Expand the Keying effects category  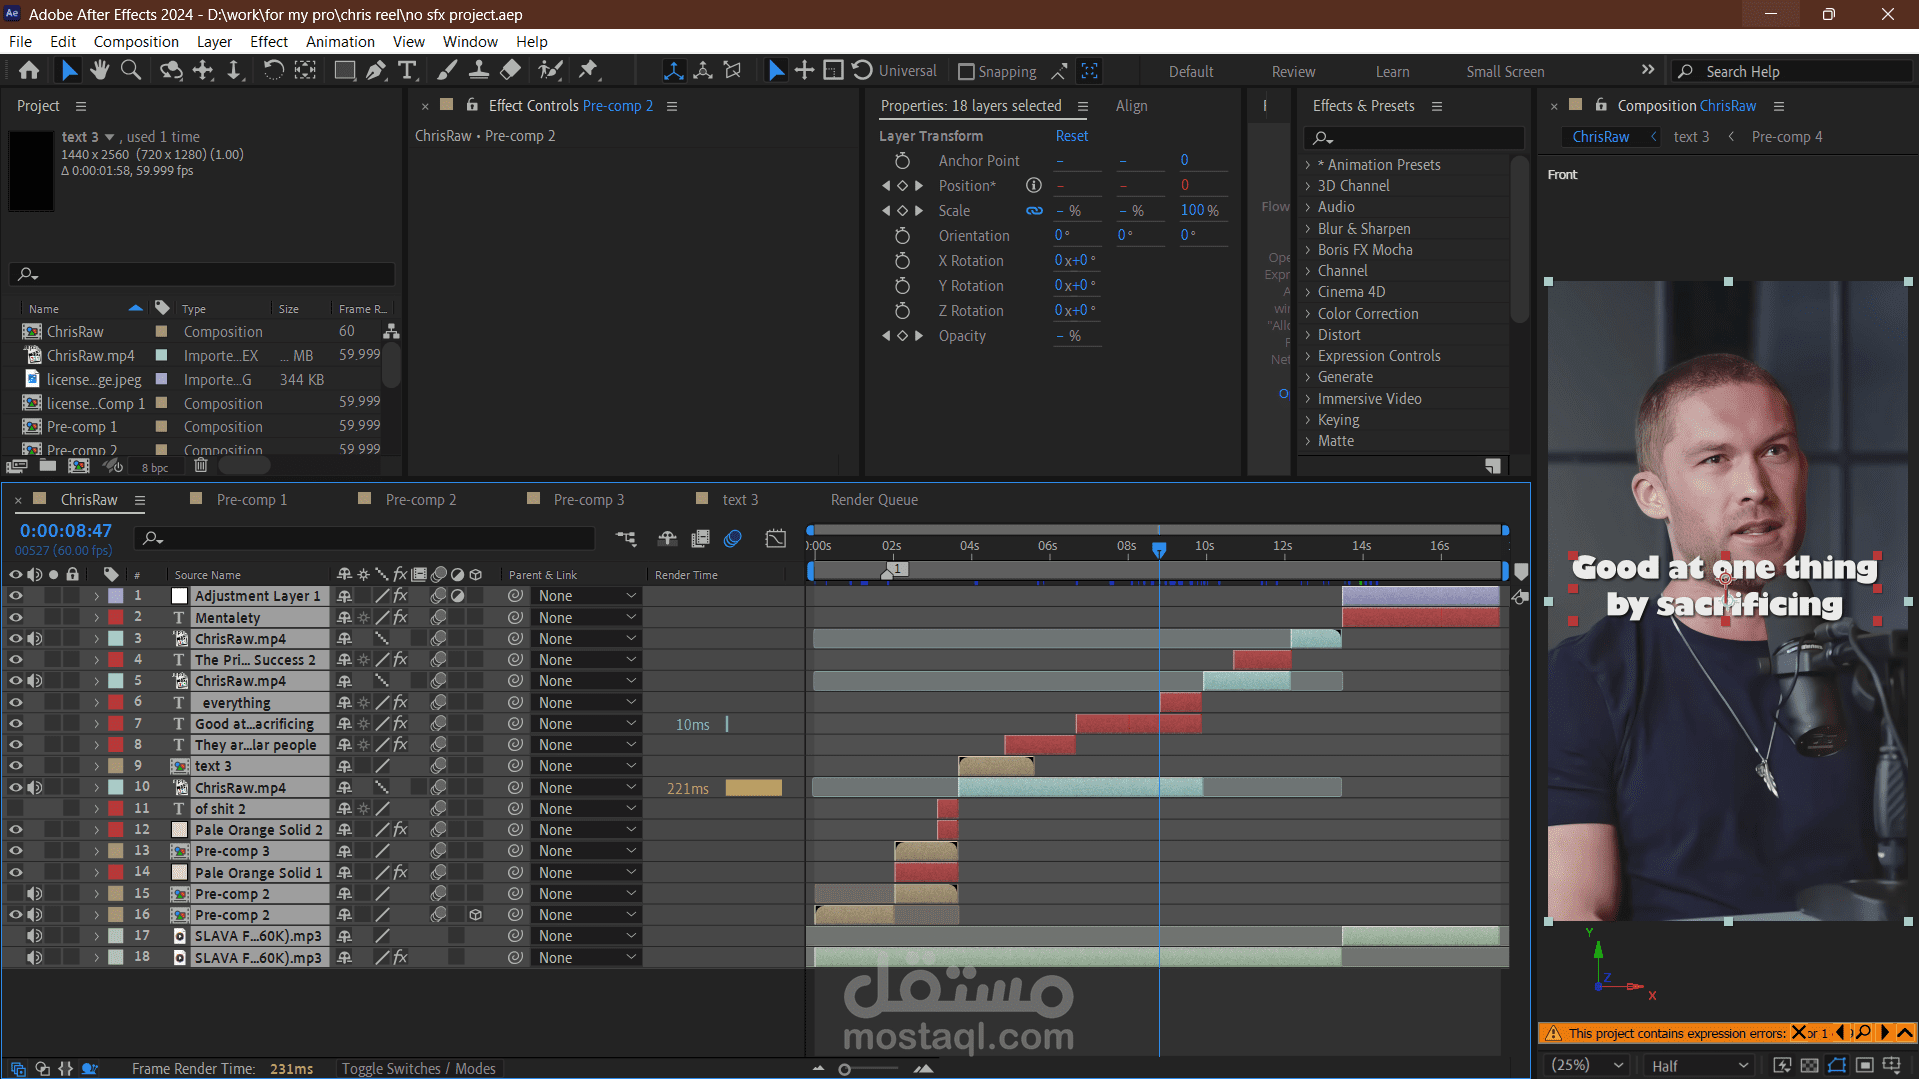click(x=1307, y=420)
